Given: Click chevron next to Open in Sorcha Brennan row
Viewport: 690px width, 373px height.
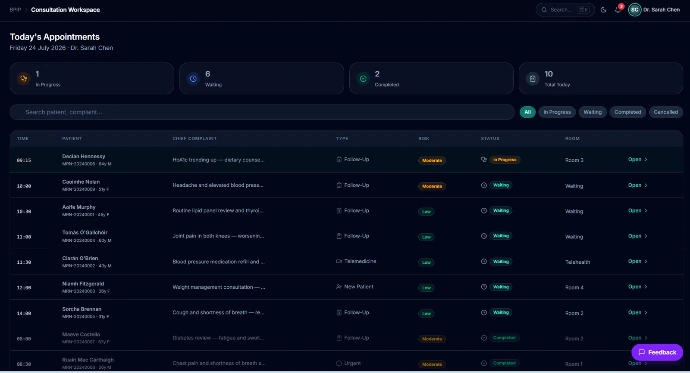Looking at the screenshot, I should point(646,312).
